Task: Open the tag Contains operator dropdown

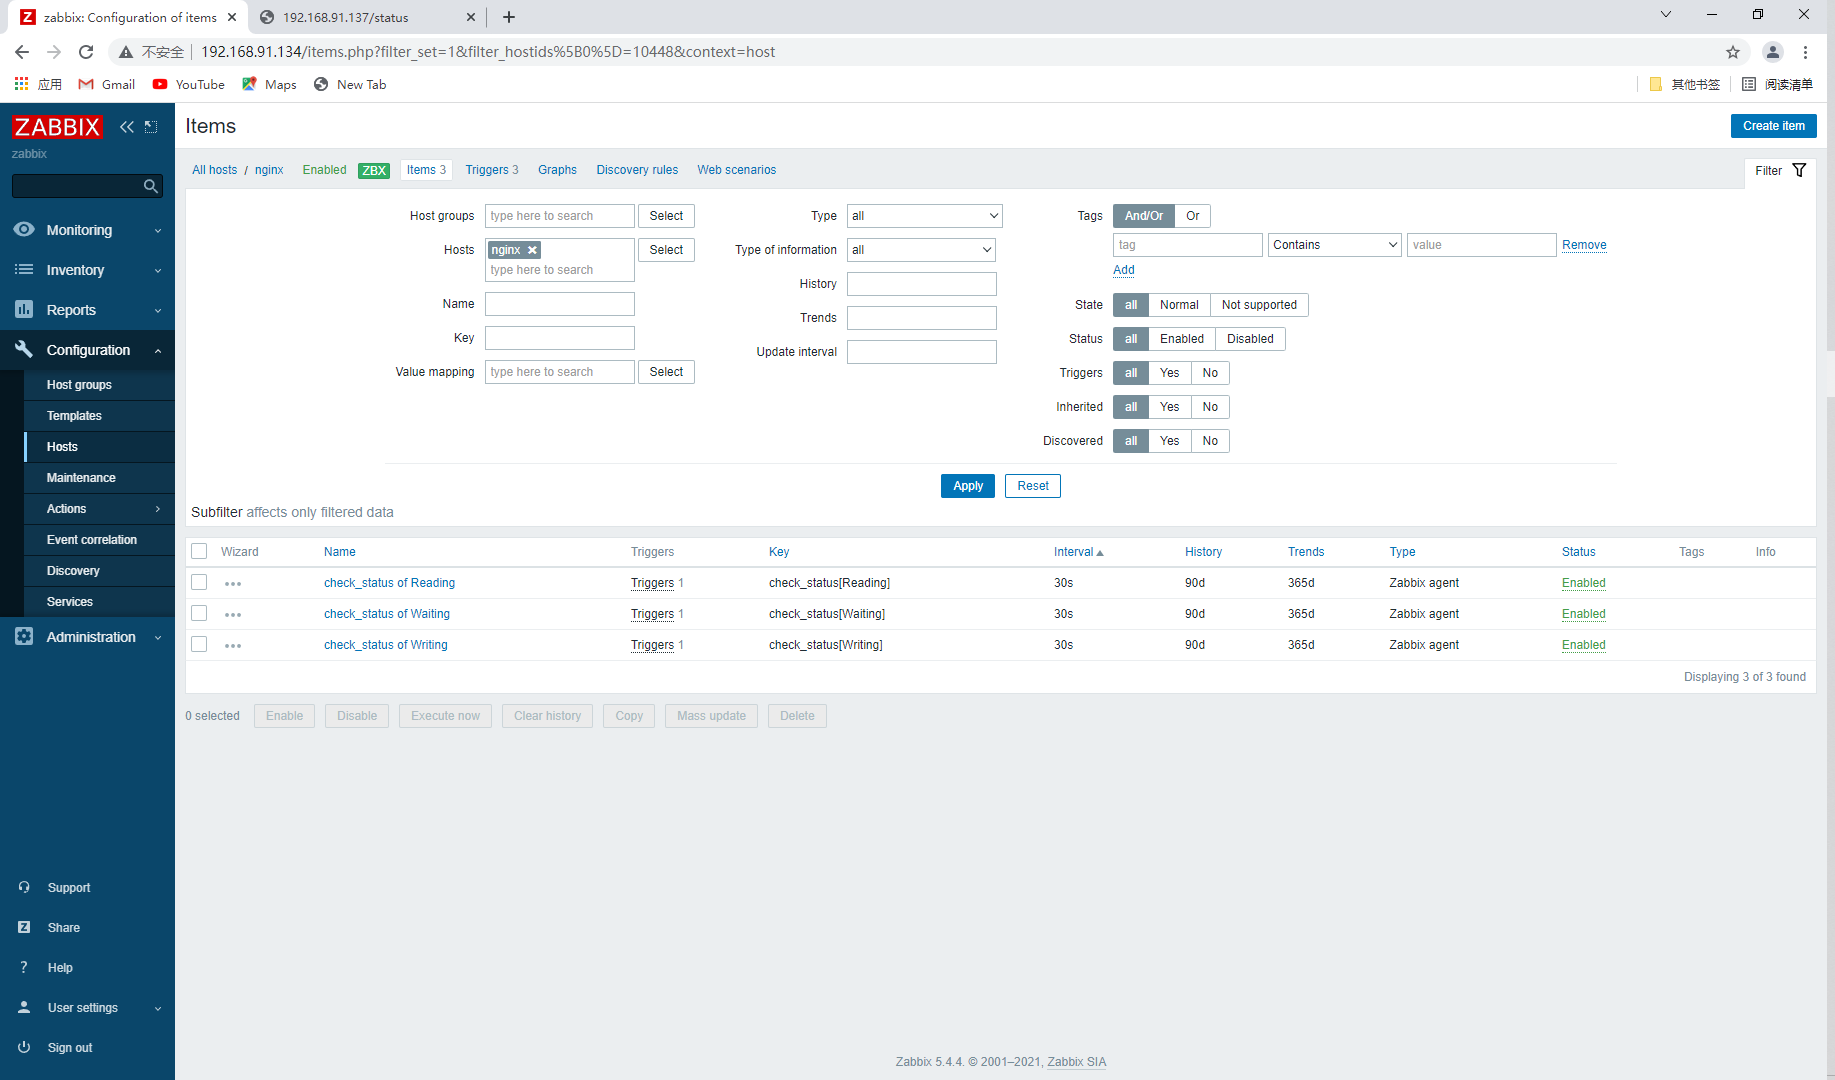Action: click(1334, 245)
